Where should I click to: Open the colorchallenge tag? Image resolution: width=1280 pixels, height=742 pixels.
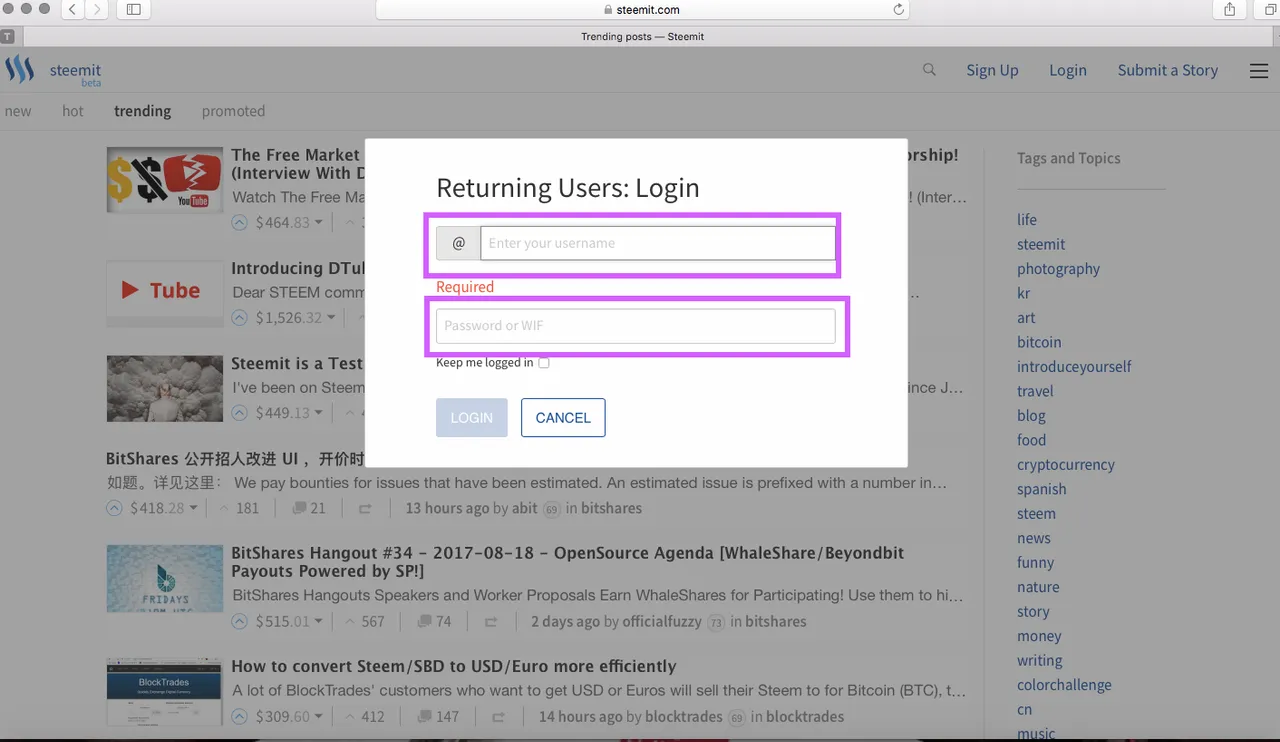tap(1064, 685)
